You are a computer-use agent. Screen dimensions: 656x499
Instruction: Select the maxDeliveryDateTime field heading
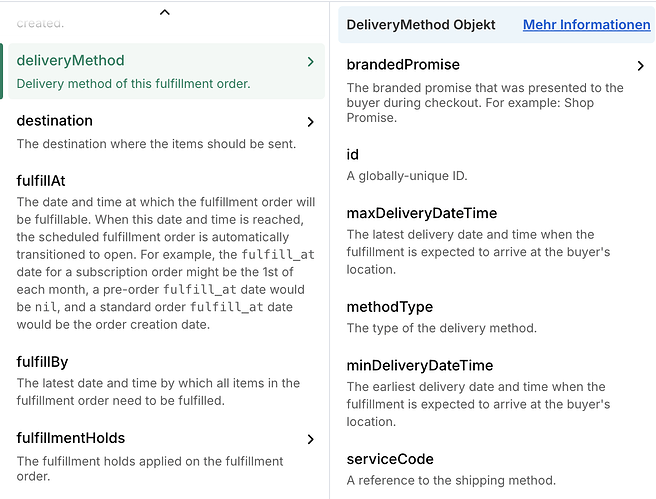[x=421, y=213]
